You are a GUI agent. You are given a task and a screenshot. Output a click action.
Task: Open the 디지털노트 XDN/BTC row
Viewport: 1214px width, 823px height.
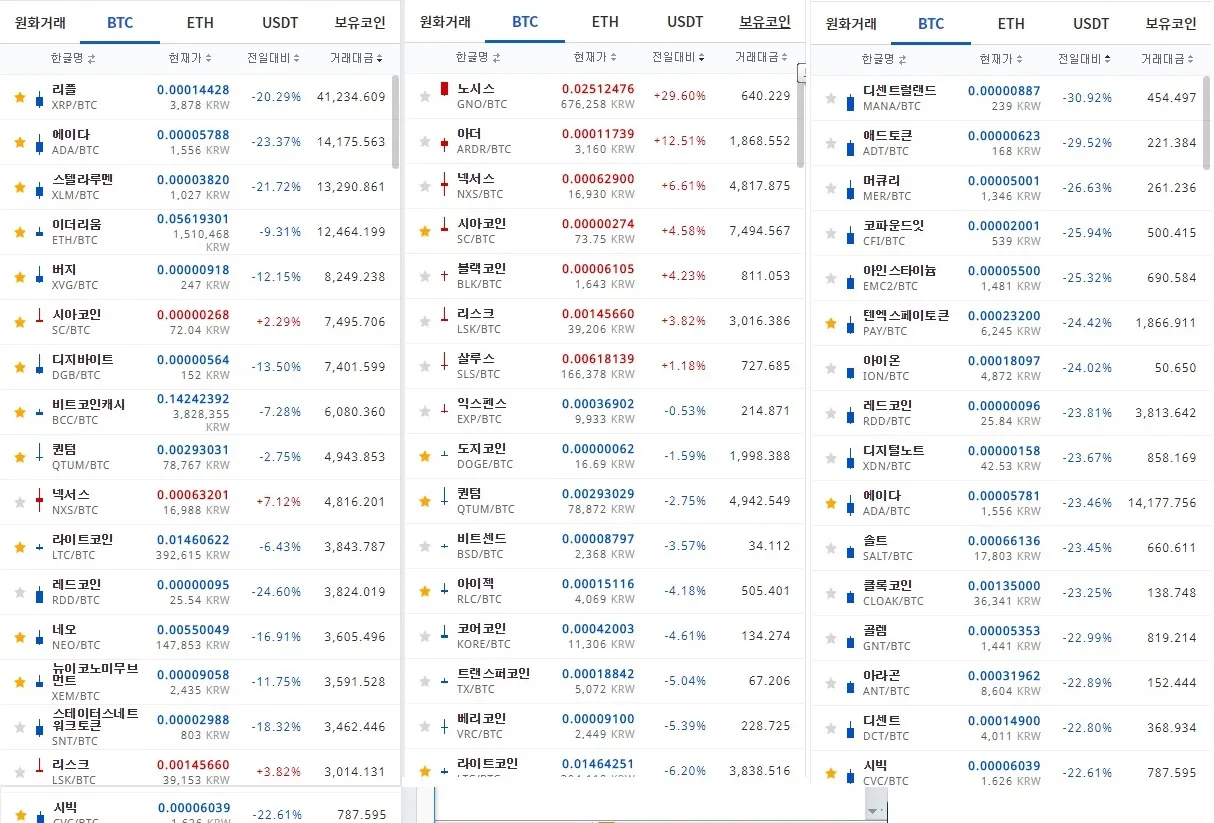pyautogui.click(x=1007, y=458)
